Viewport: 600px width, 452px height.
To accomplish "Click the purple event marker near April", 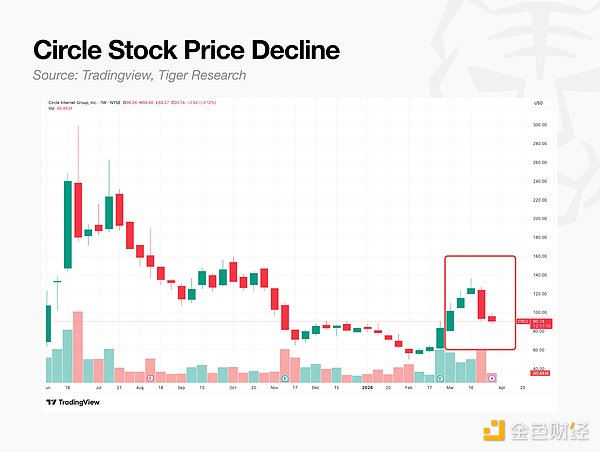I will click(491, 377).
